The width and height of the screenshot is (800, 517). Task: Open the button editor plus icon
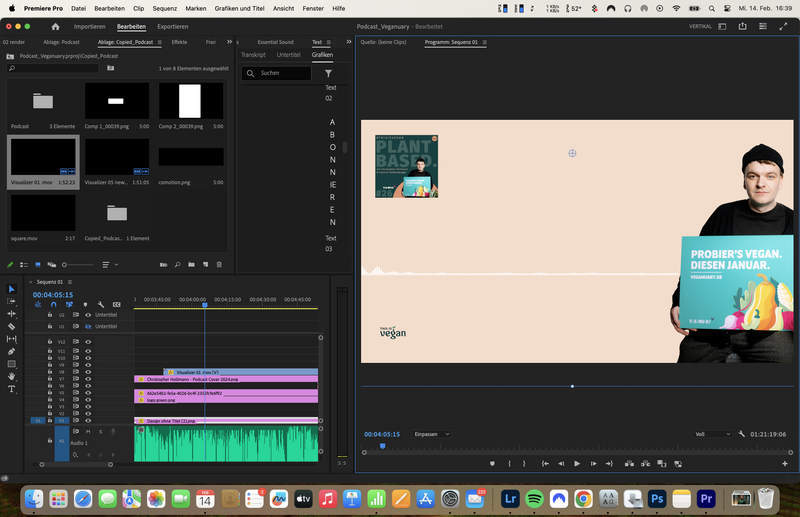(785, 464)
